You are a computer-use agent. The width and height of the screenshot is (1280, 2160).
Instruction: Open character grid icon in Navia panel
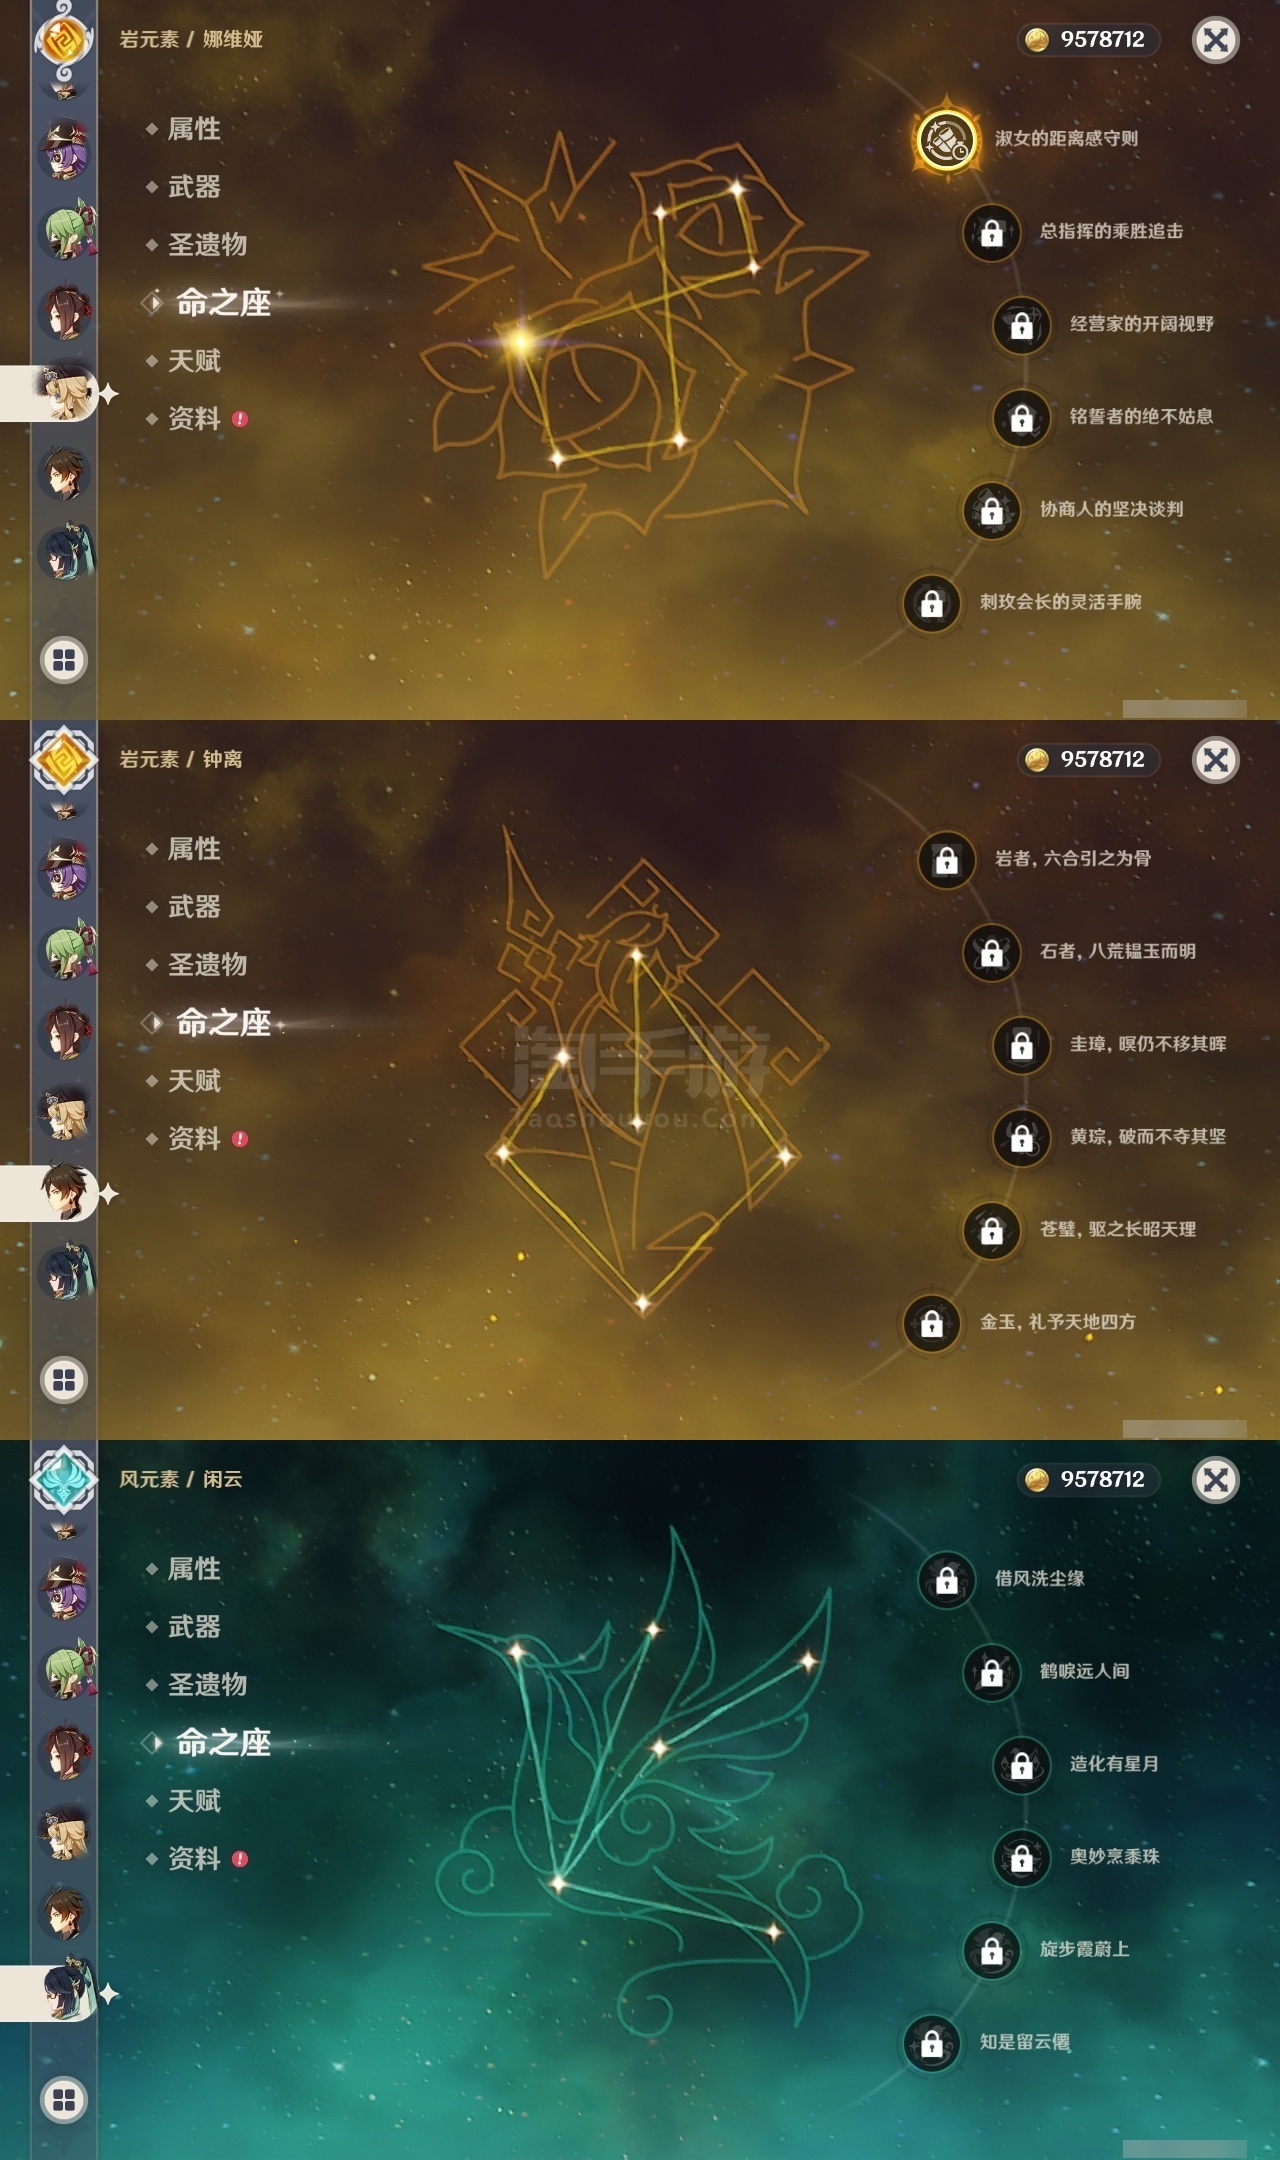point(64,660)
